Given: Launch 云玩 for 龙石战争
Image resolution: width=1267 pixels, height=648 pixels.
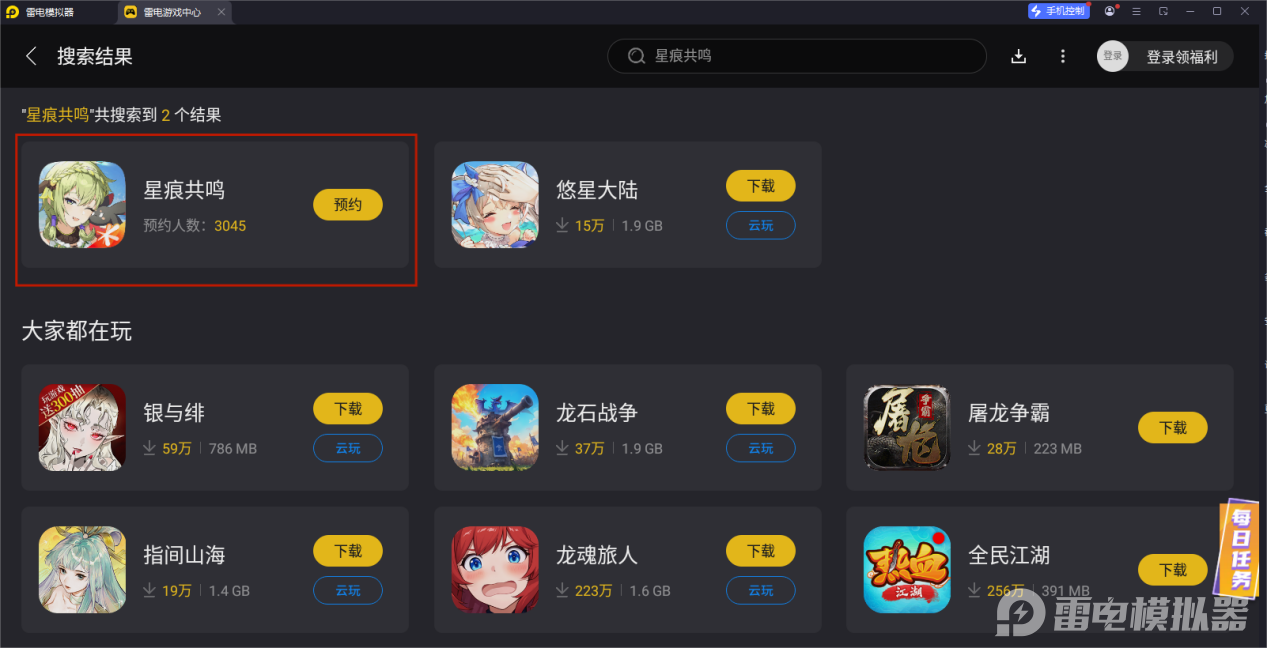Looking at the screenshot, I should [x=761, y=448].
